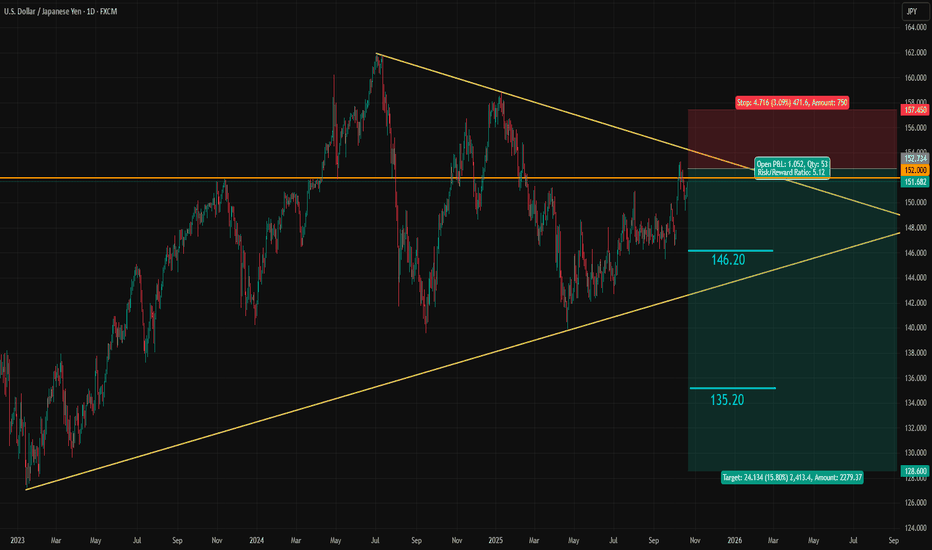Click the red 157.450 stop price tag
This screenshot has height=550, width=932.
915,110
